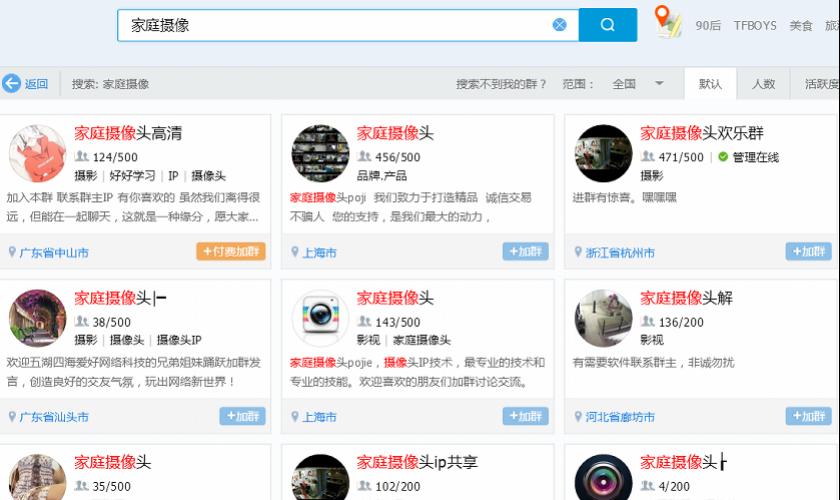Clear the search box with the X icon
The image size is (840, 500).
tap(559, 25)
